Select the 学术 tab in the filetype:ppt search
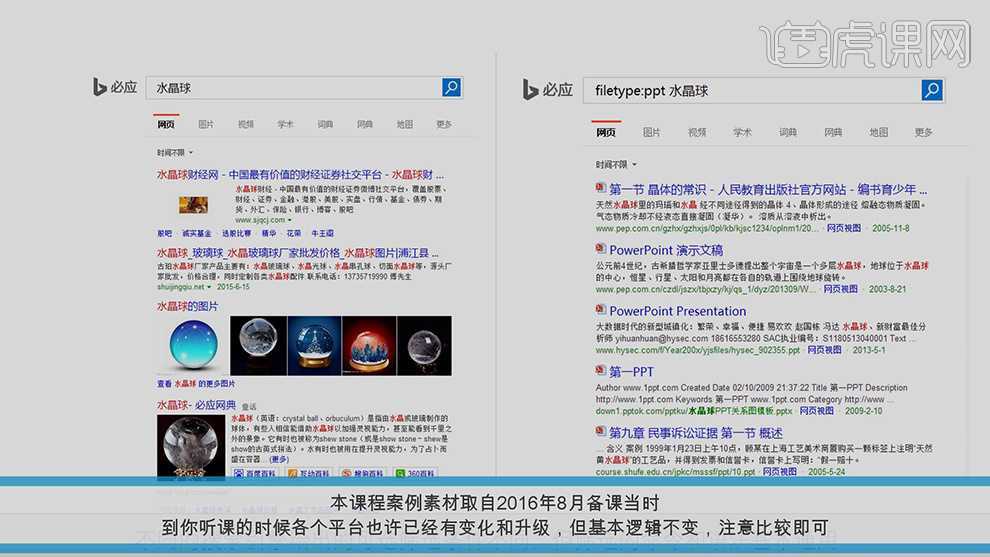Screen dimensions: 990x557 (x=742, y=132)
